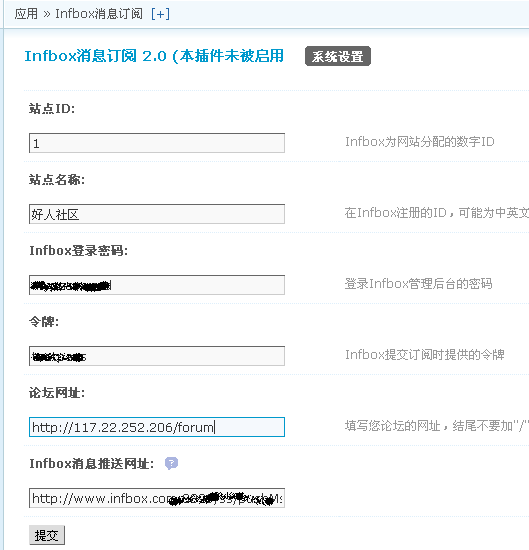Click the 提交 submit button
This screenshot has width=529, height=550.
(x=47, y=535)
